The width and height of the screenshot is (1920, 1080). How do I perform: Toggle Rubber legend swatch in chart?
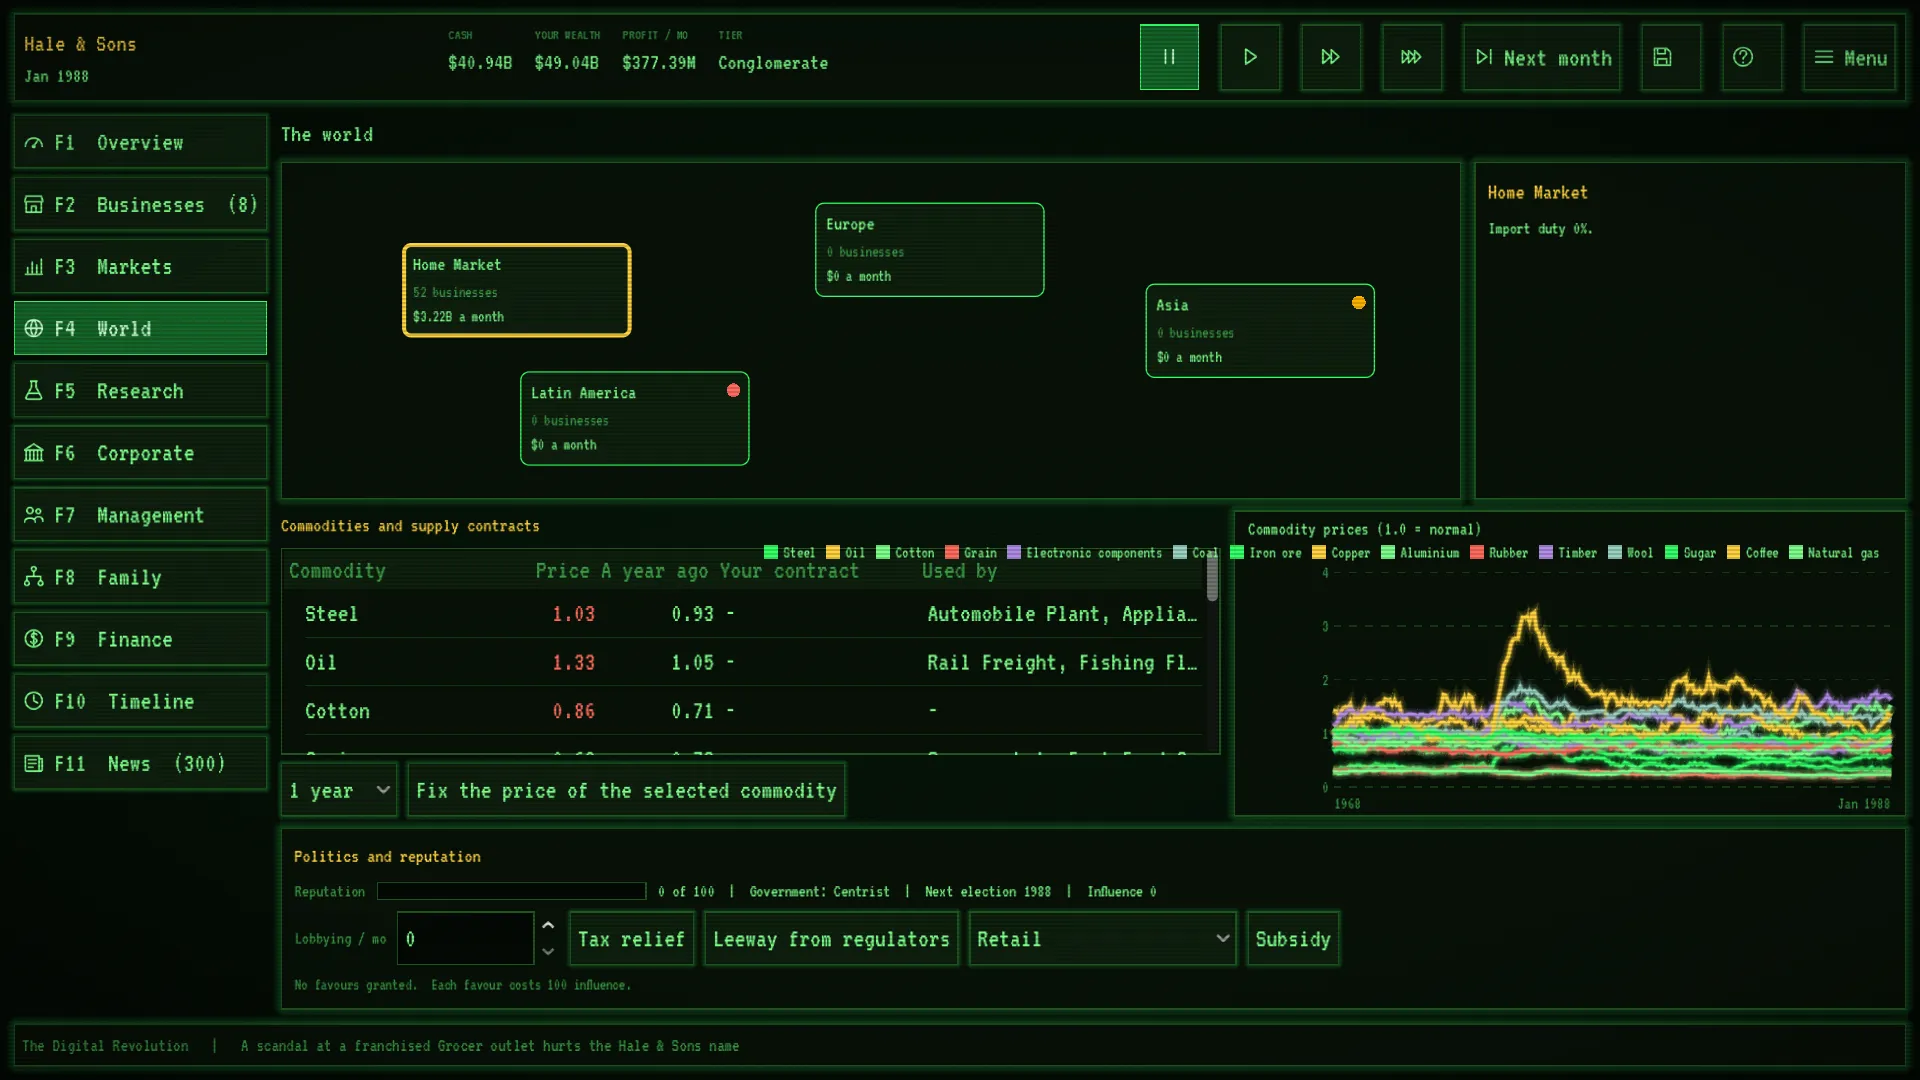[x=1477, y=552]
